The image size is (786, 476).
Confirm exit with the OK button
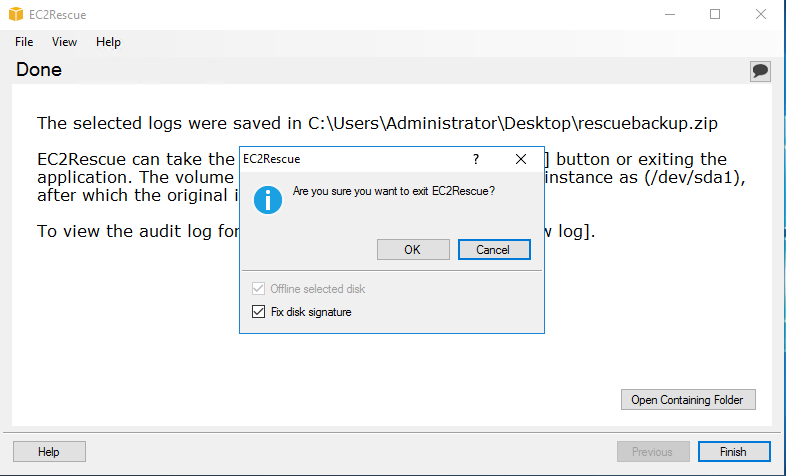[x=413, y=250]
